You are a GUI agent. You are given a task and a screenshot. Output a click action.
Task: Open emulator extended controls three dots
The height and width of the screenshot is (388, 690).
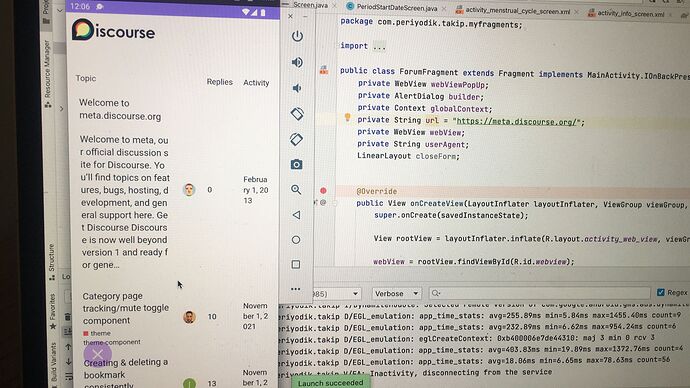tap(296, 289)
